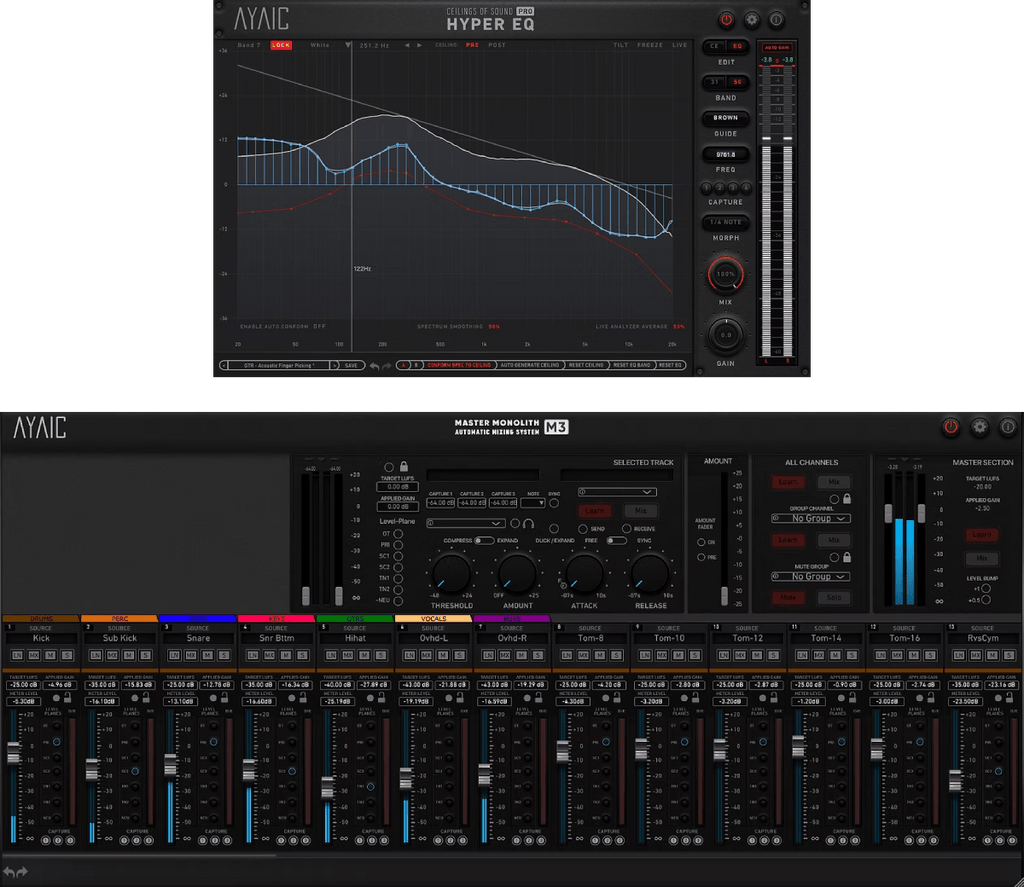
Task: Select the SC1 Level-Plane radio button
Action: (398, 556)
